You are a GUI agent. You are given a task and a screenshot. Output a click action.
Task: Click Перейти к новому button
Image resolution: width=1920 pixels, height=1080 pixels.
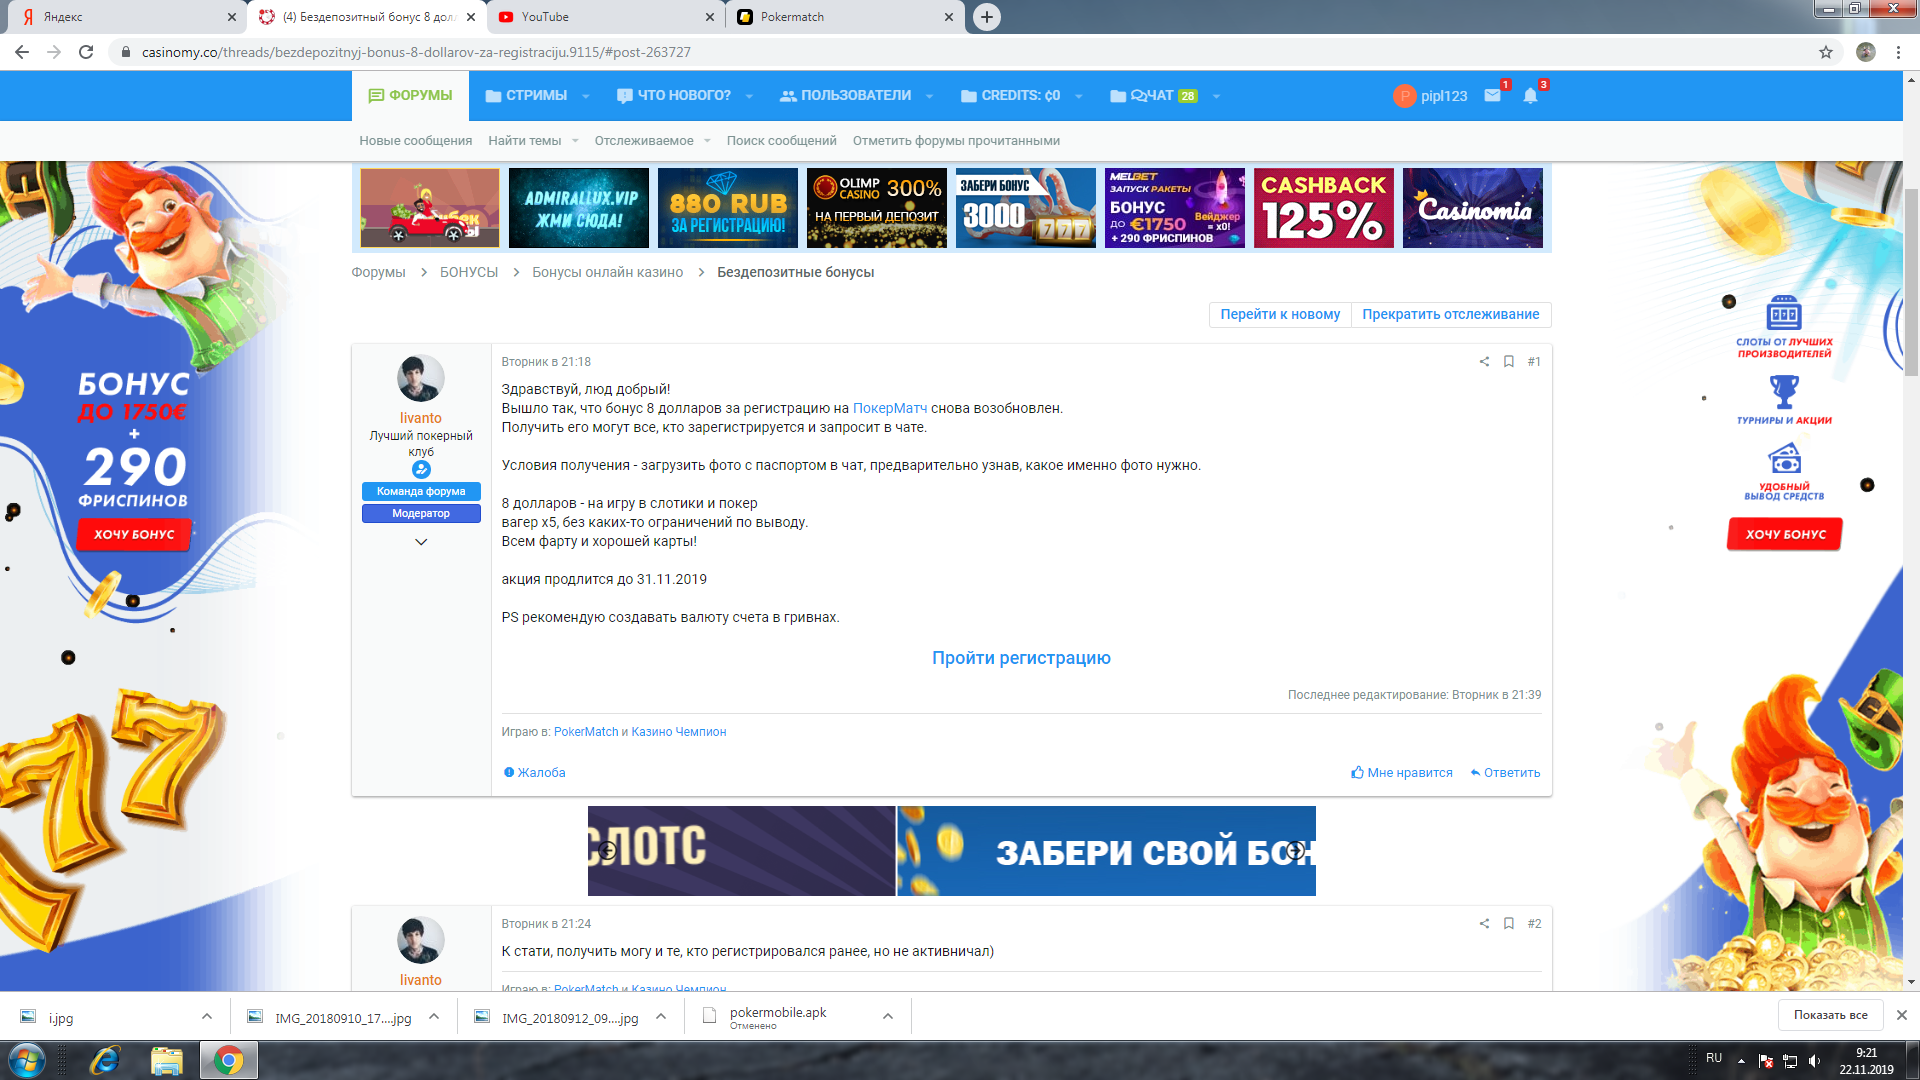tap(1280, 314)
